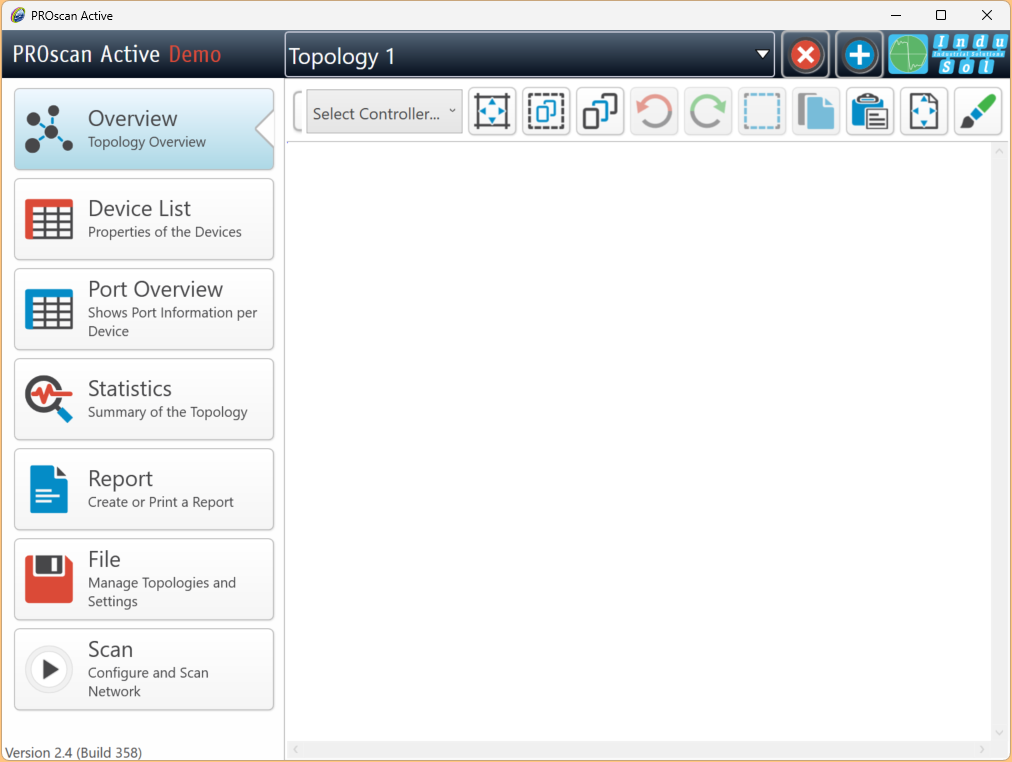Viewport: 1012px width, 762px height.
Task: Delete topology with the red X button
Action: [805, 55]
